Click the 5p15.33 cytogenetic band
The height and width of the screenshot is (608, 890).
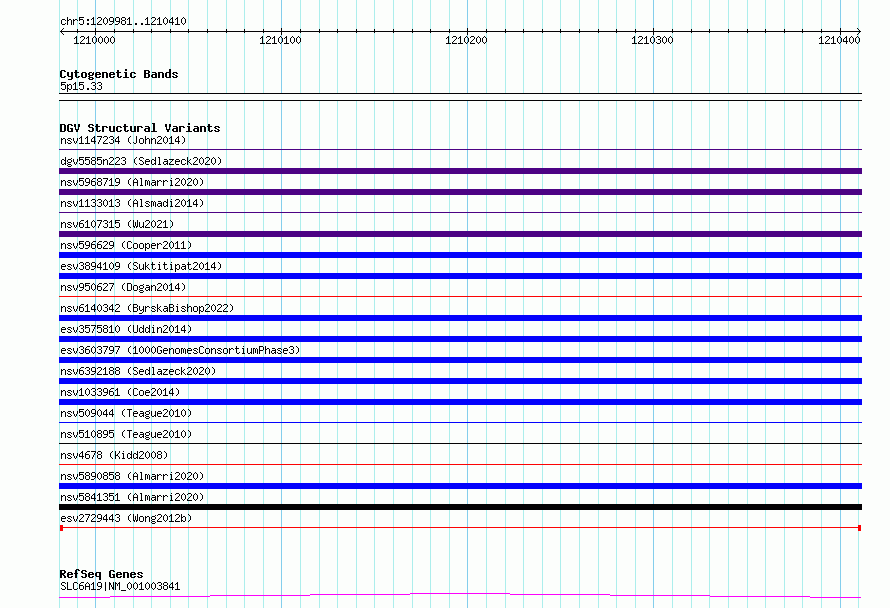81,87
